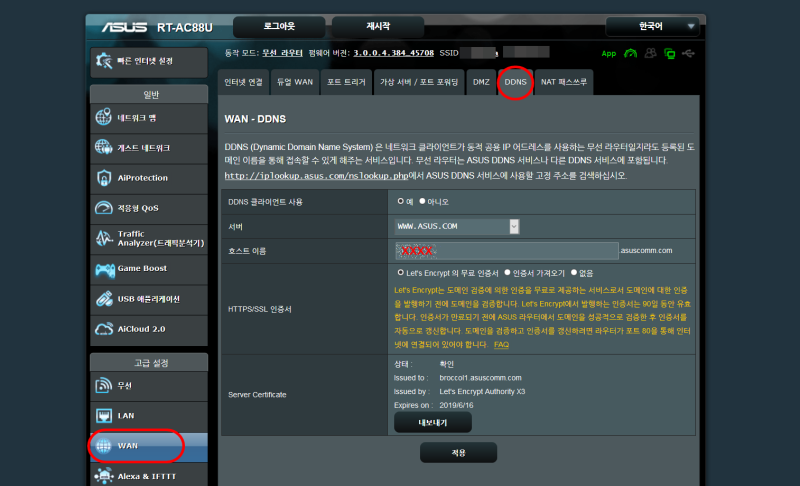Click the 적용 apply button
The height and width of the screenshot is (486, 800).
[x=458, y=453]
